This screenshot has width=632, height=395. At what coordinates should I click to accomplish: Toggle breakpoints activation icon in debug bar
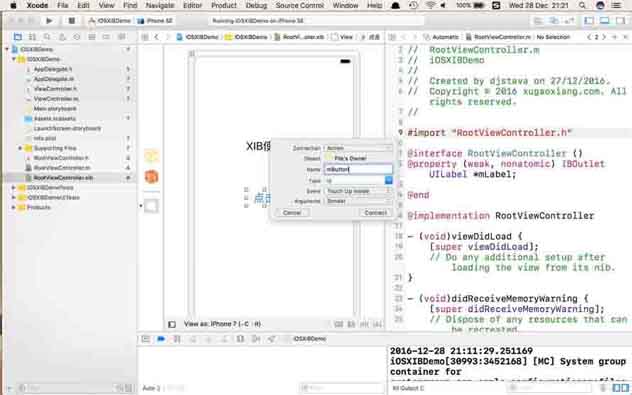tap(161, 339)
